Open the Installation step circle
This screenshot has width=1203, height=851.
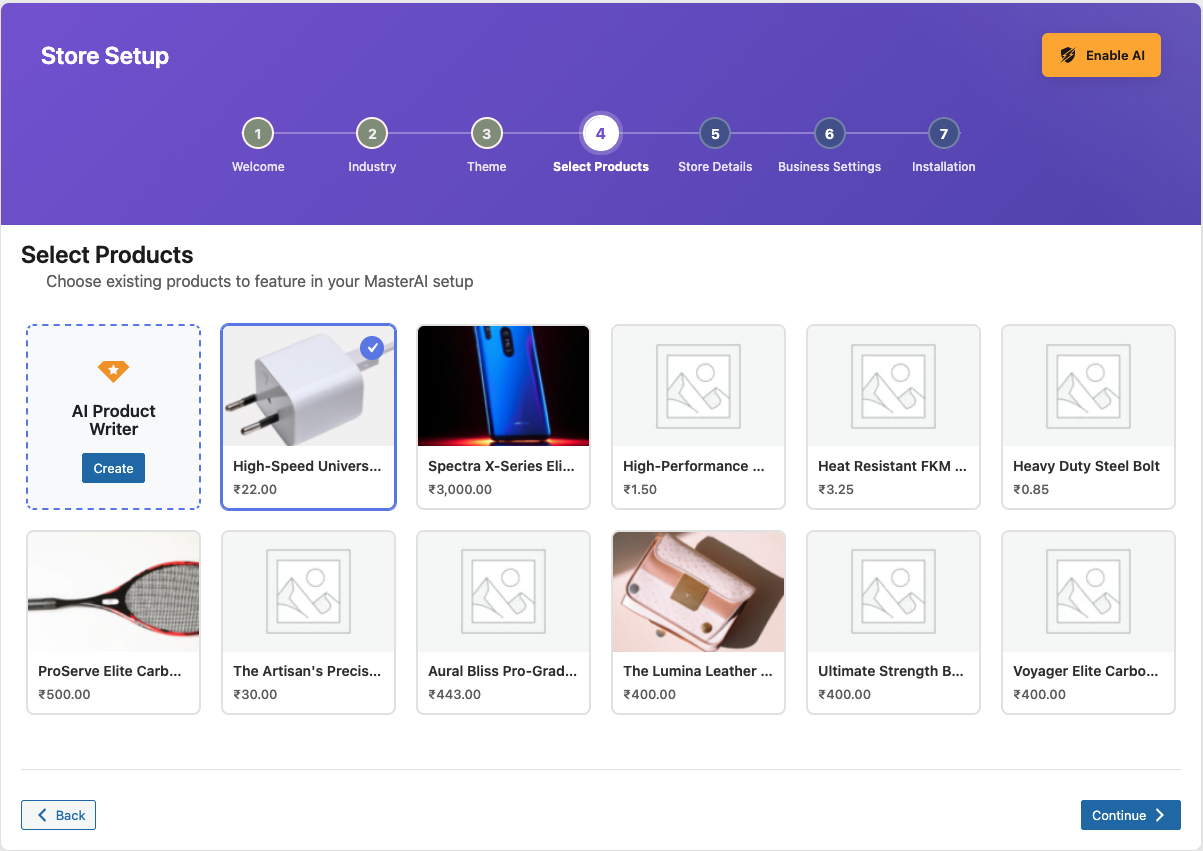943,133
